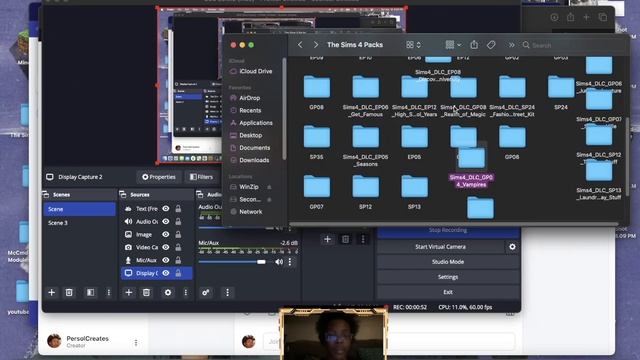Select the SP24 folder

pos(561,87)
